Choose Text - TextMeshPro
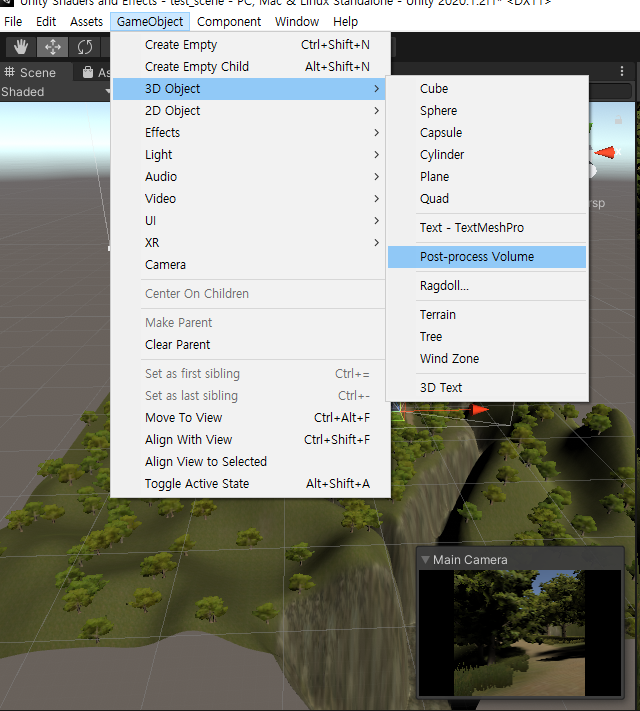 [487, 228]
